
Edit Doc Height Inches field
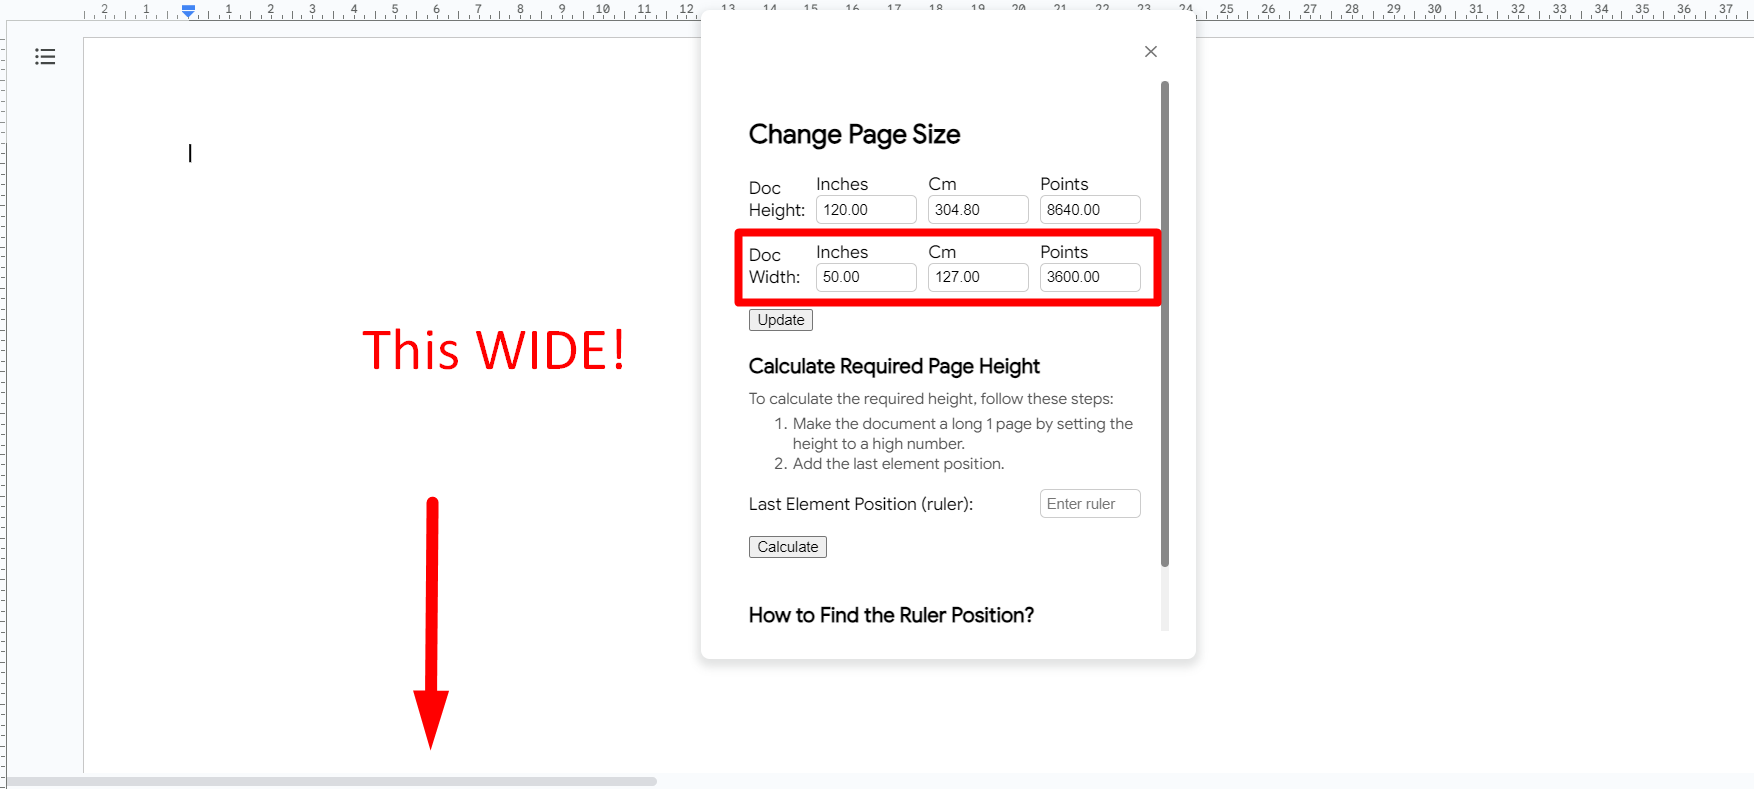[866, 210]
